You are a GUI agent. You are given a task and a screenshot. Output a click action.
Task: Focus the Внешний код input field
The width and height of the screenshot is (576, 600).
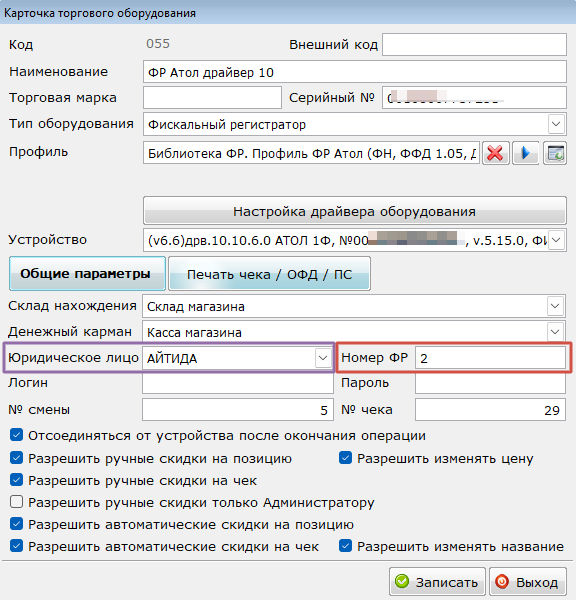pos(474,44)
